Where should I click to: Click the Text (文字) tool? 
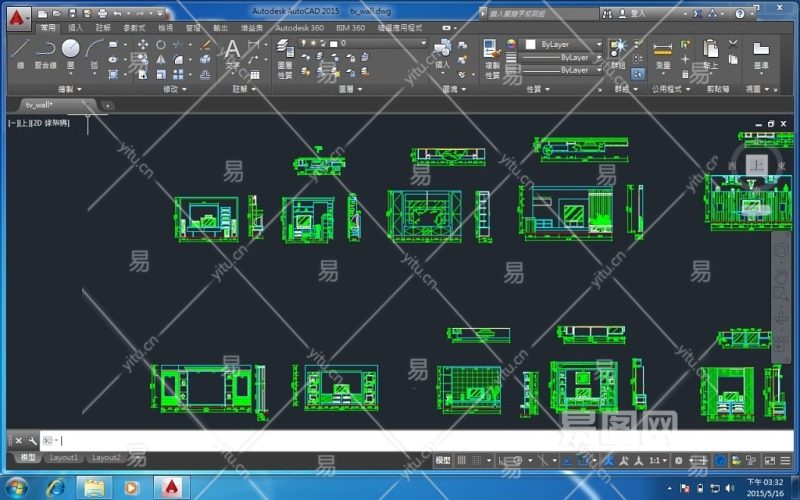coord(232,55)
